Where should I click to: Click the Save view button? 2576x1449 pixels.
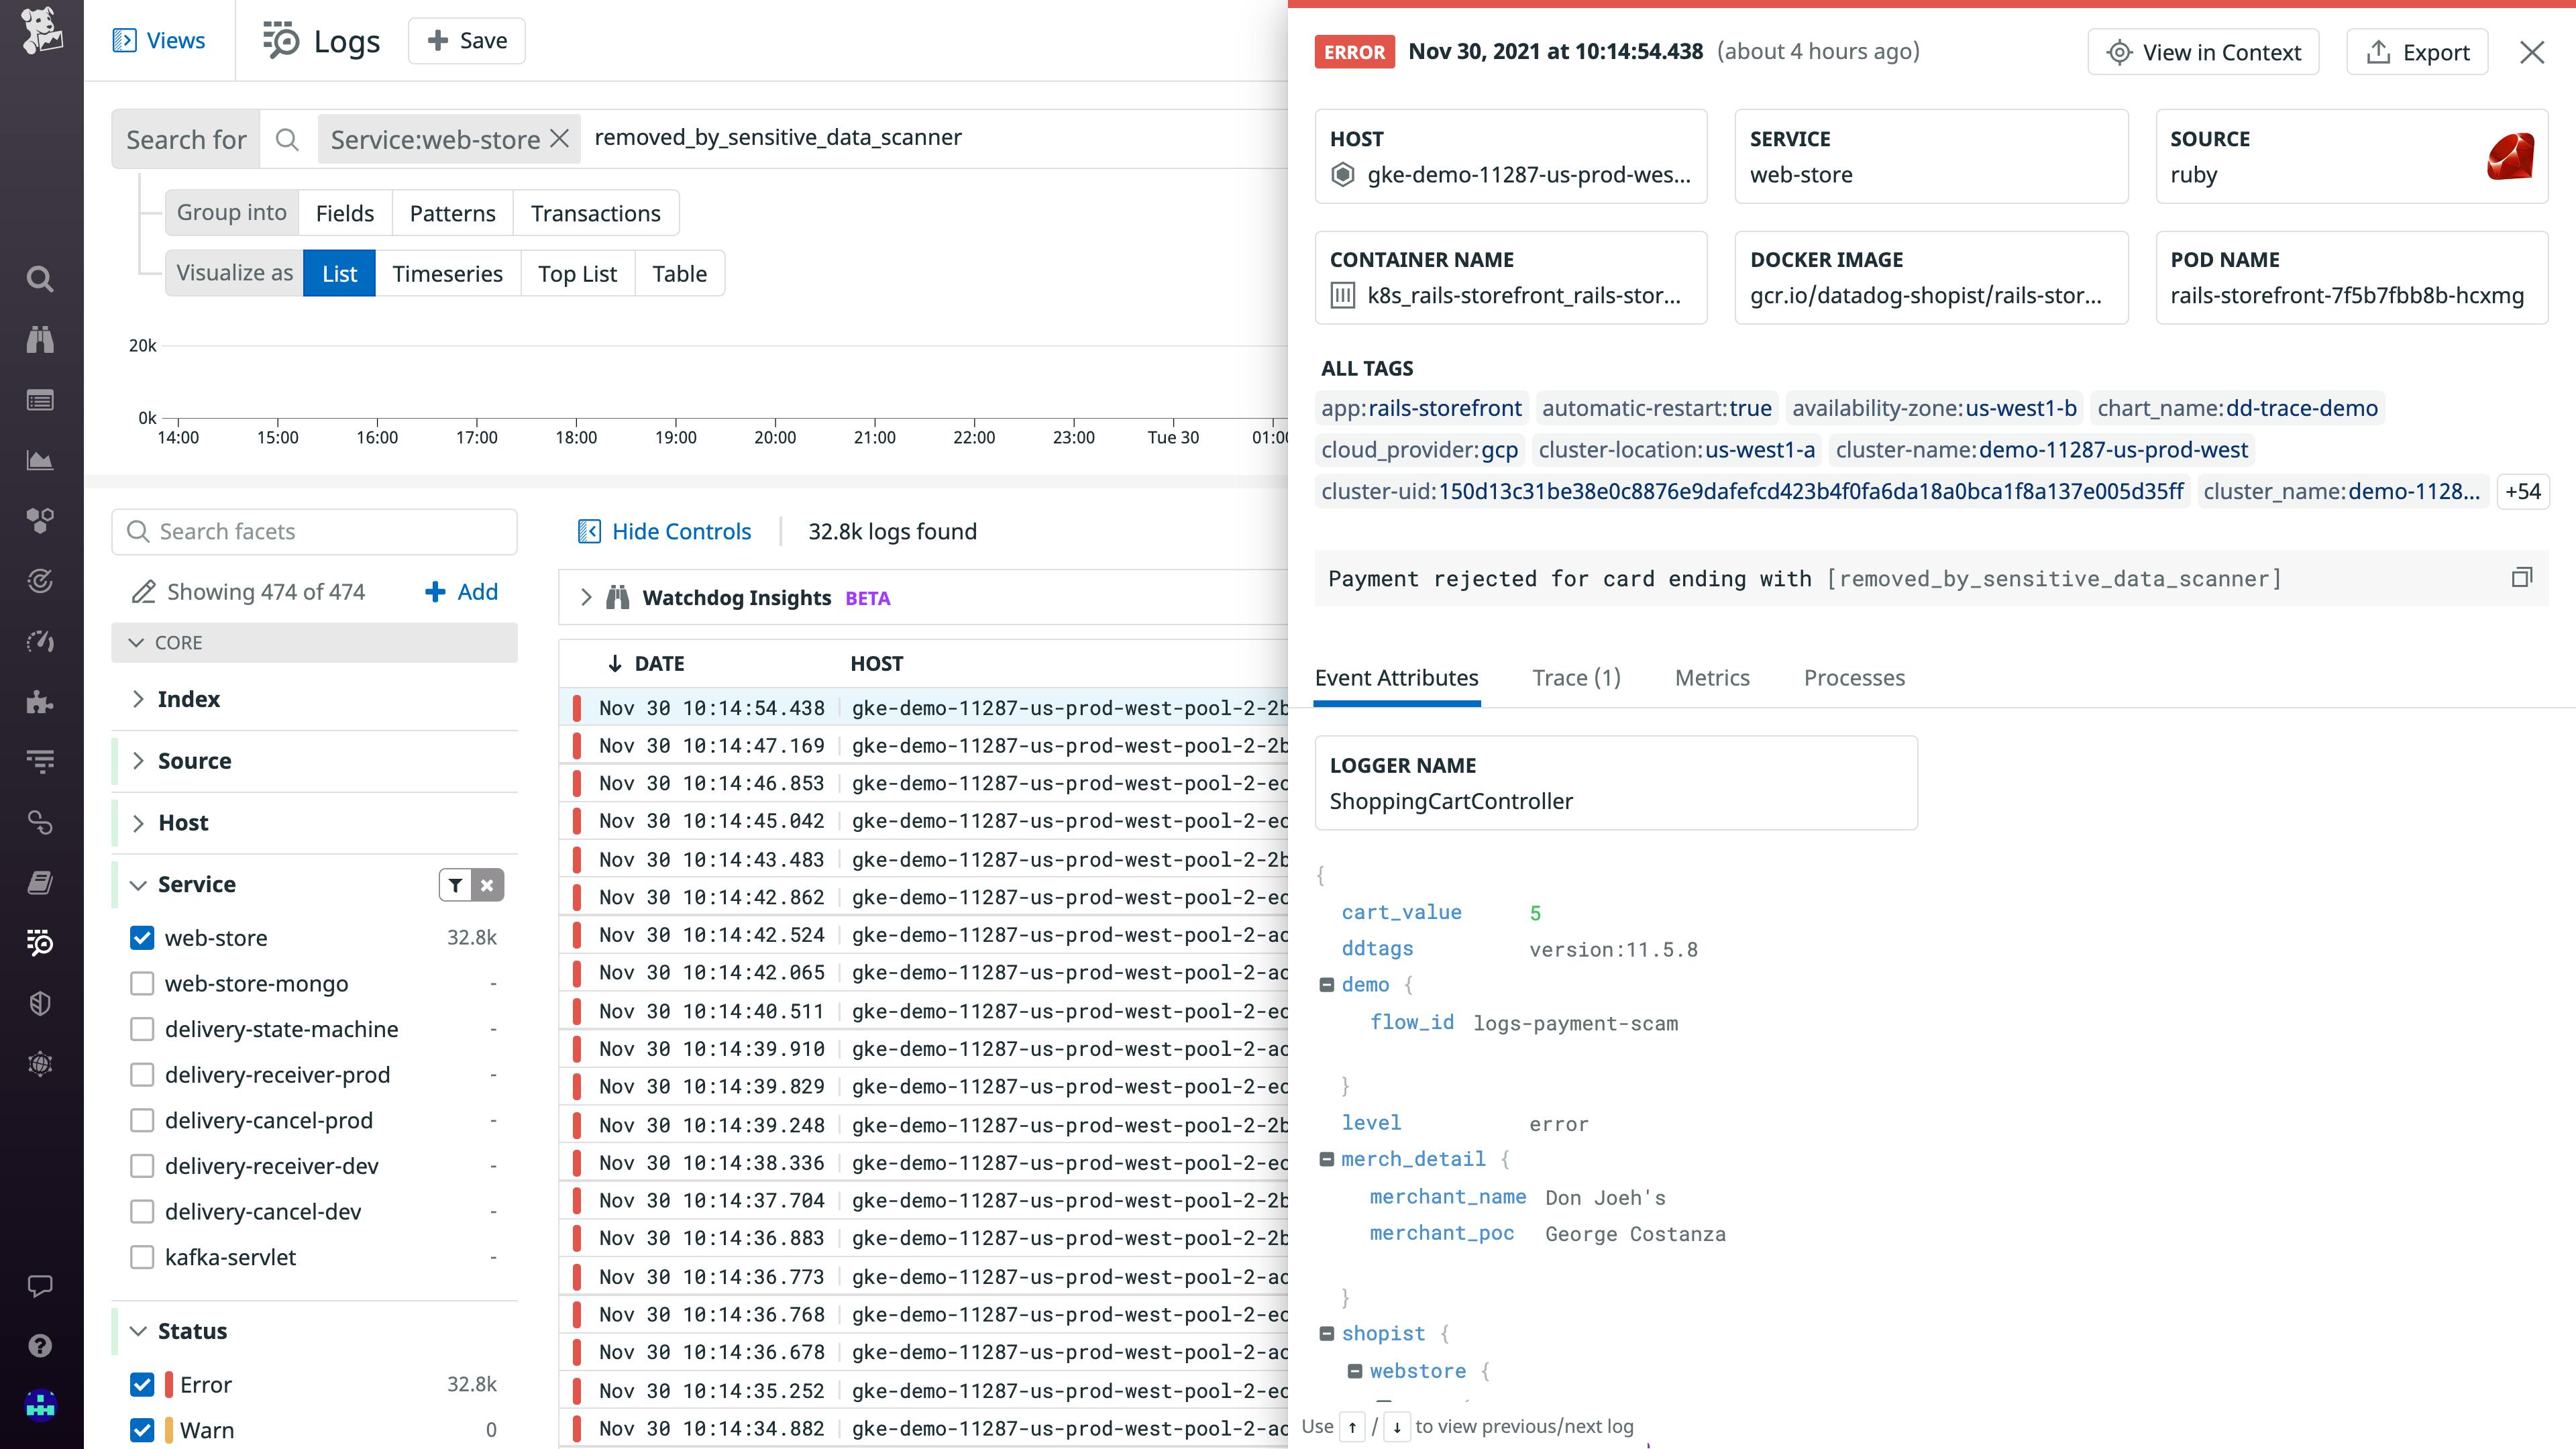point(466,40)
